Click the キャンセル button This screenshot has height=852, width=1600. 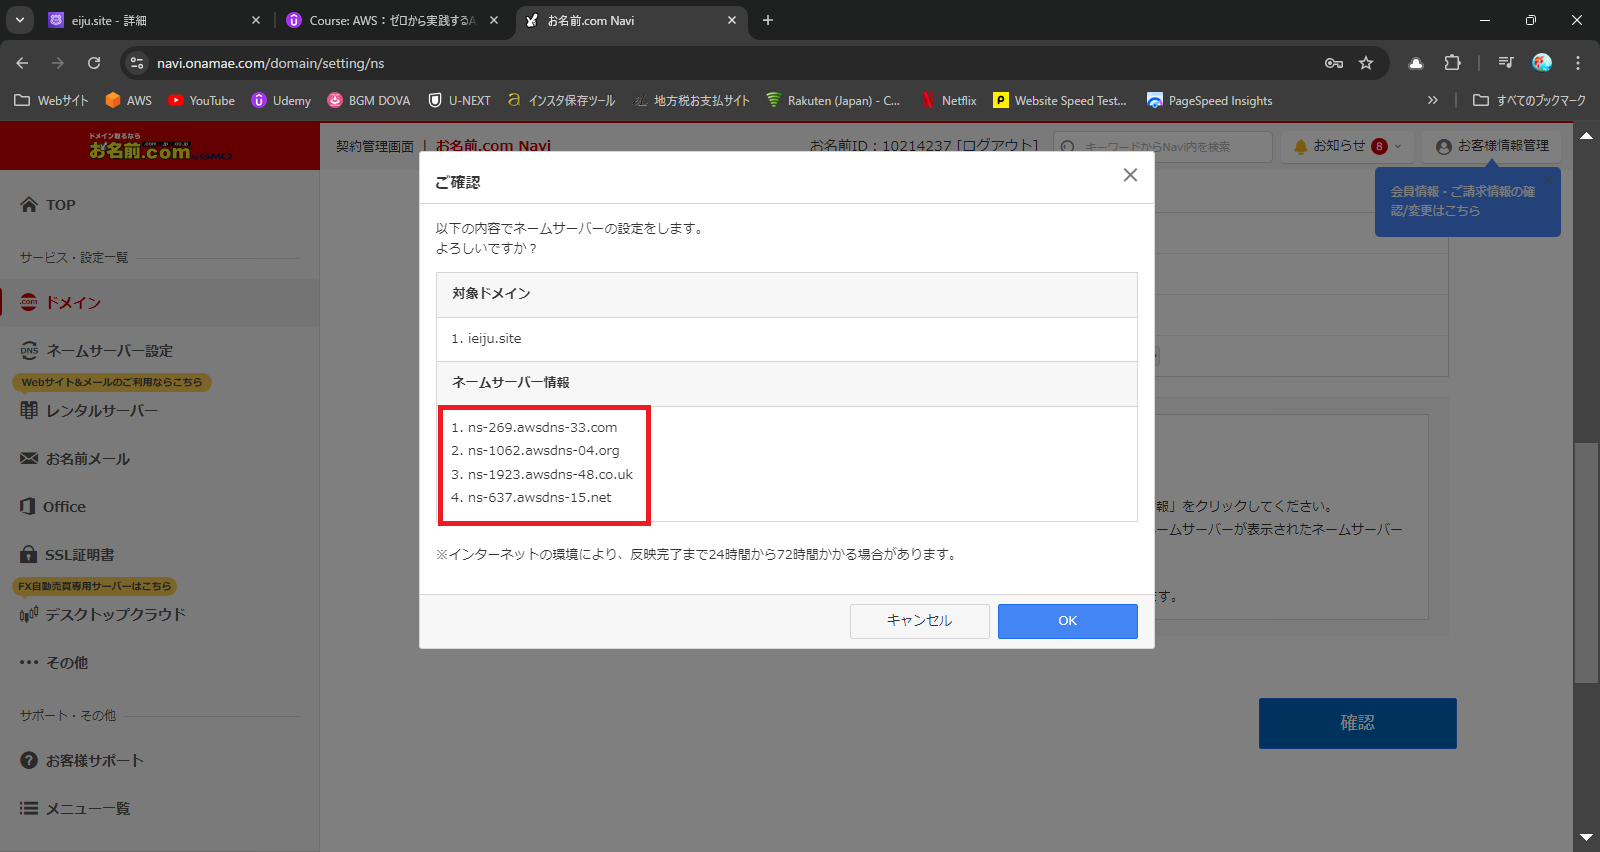click(x=919, y=621)
